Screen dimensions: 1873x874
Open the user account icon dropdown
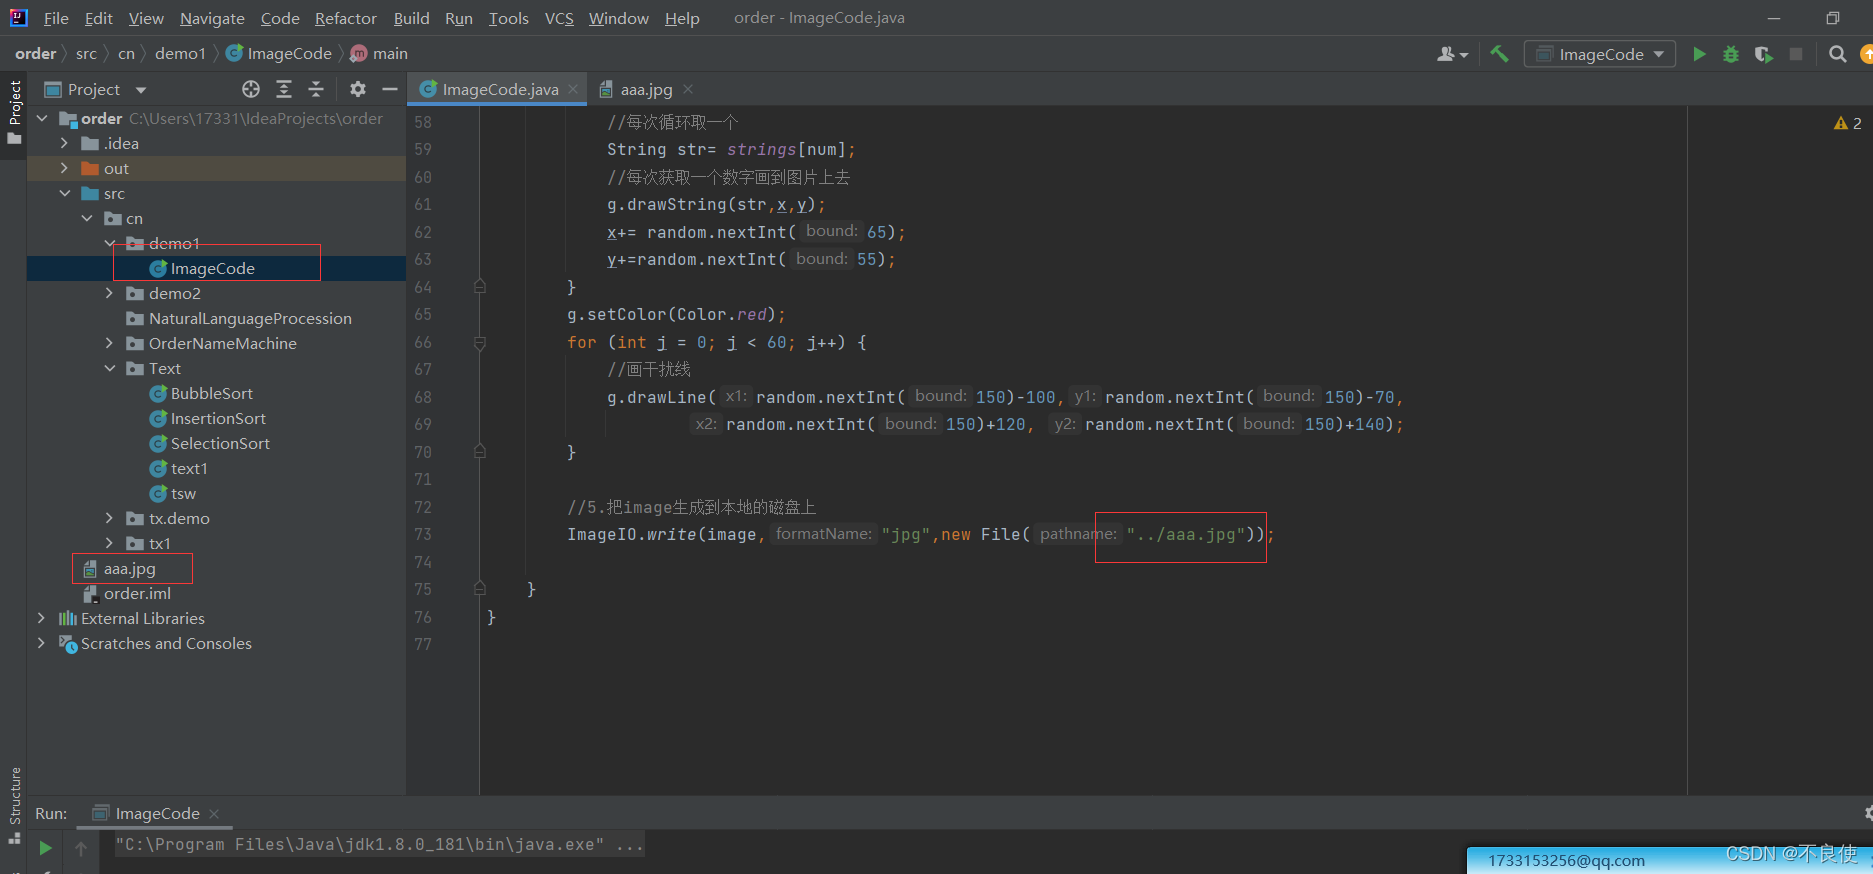click(1452, 54)
